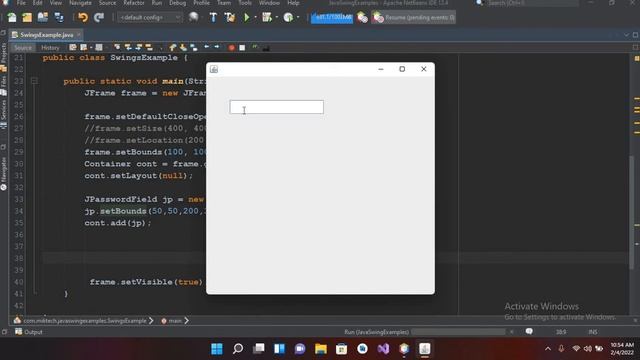Open the File menu
Screen dimensions: 640x360
tap(21, 3)
